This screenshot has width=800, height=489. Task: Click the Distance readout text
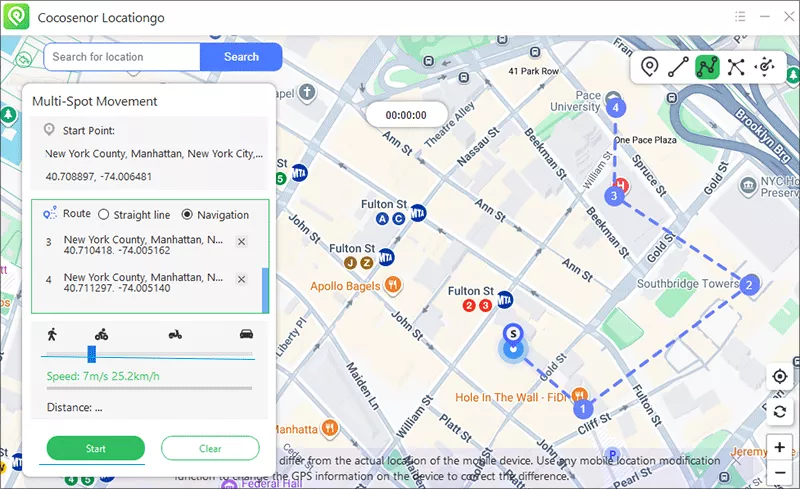tap(74, 408)
